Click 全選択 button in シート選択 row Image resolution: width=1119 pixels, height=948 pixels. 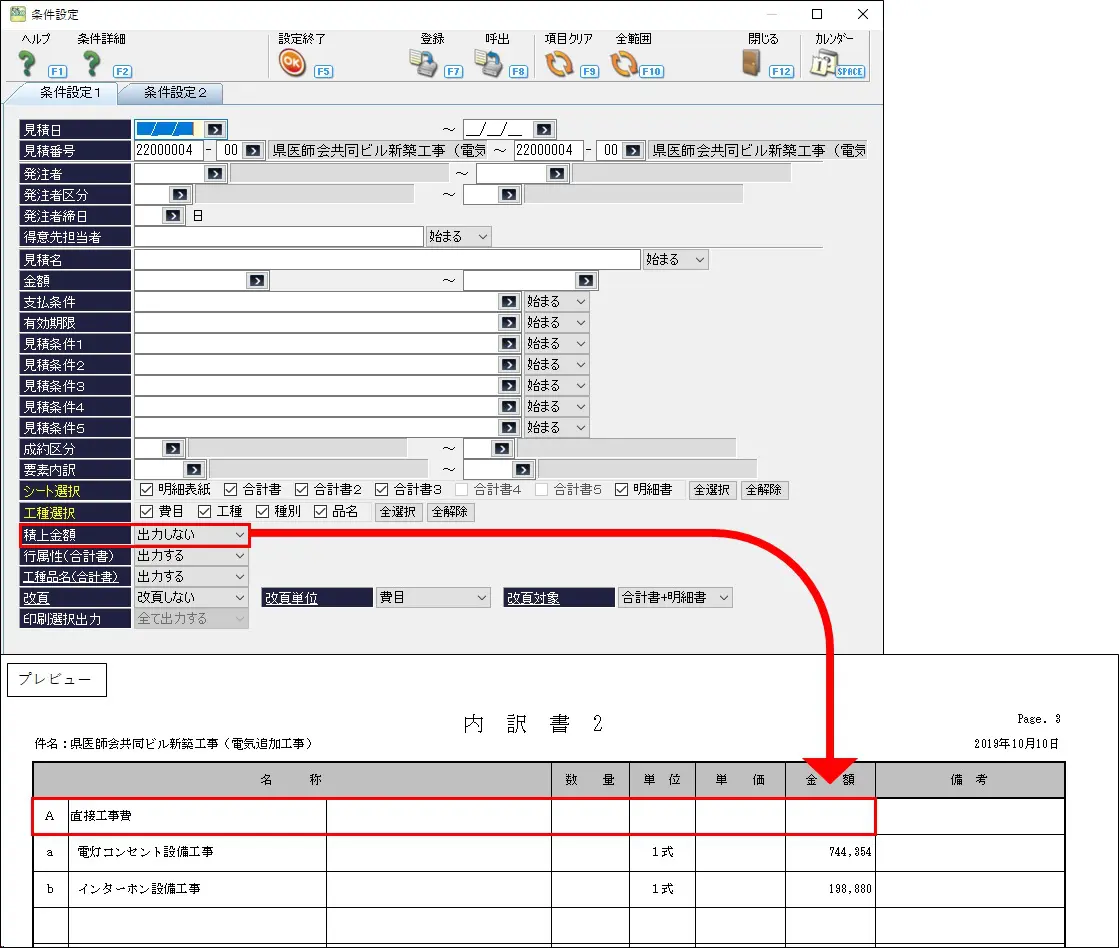pos(713,490)
